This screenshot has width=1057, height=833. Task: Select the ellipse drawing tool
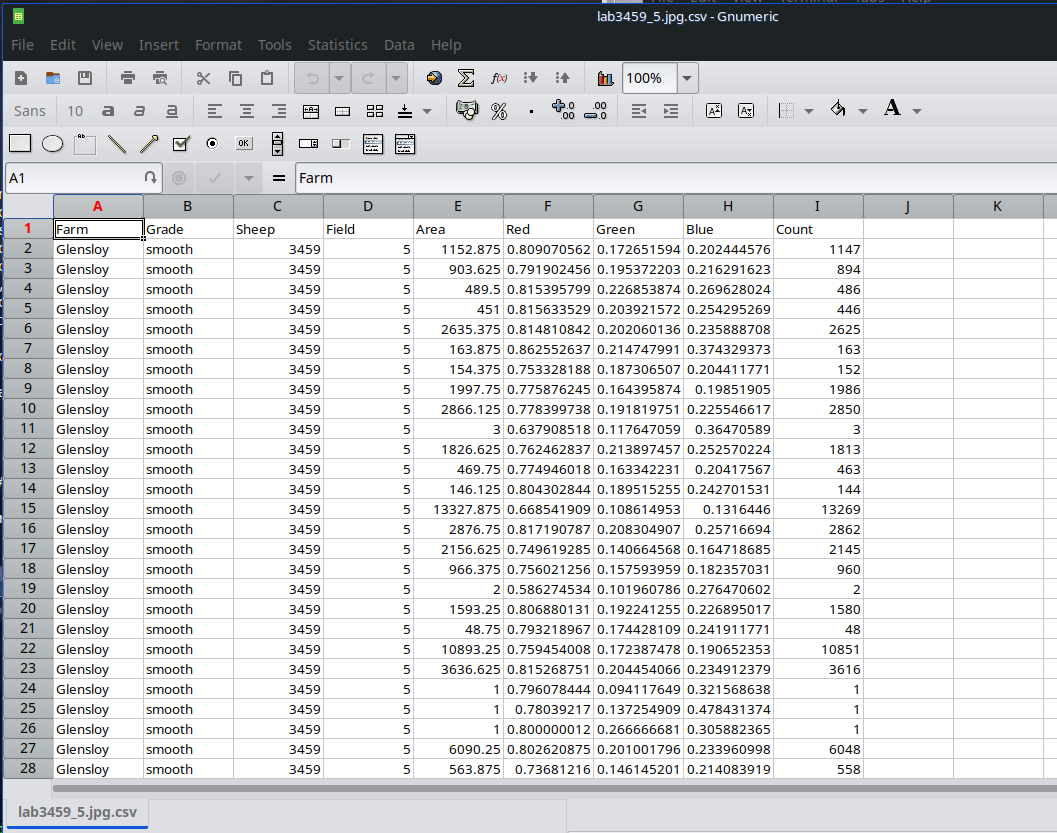coord(53,144)
